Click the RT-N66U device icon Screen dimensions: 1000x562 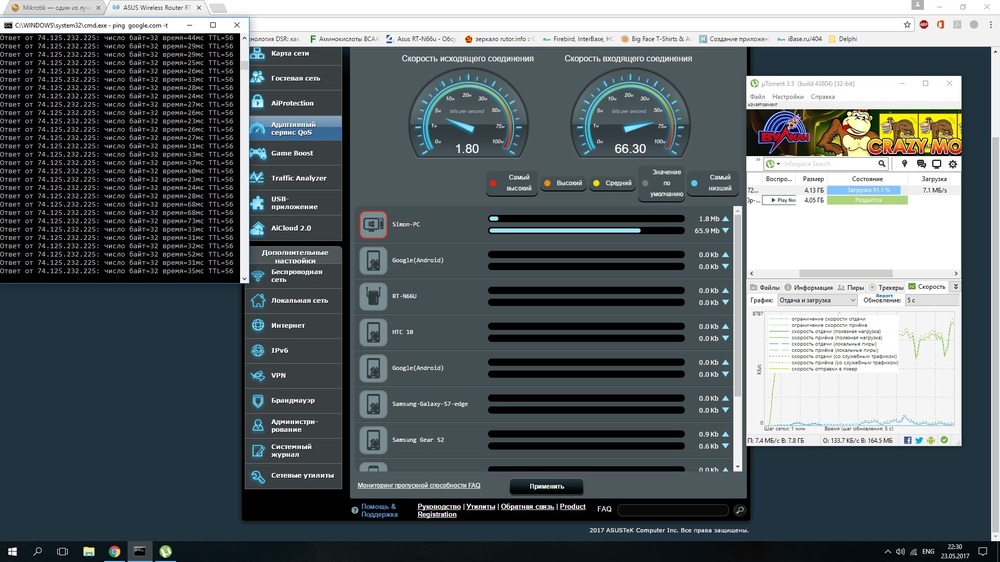click(x=373, y=296)
